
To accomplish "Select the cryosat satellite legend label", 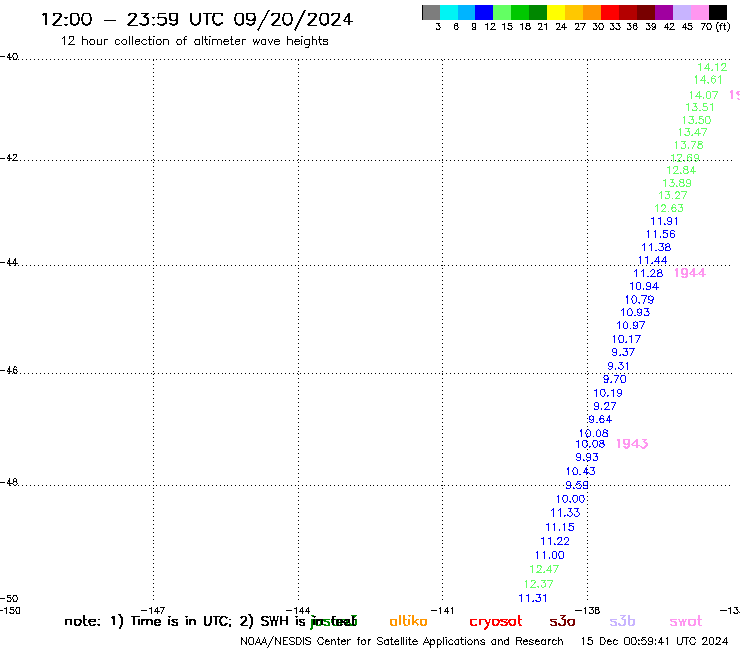I will [x=496, y=622].
